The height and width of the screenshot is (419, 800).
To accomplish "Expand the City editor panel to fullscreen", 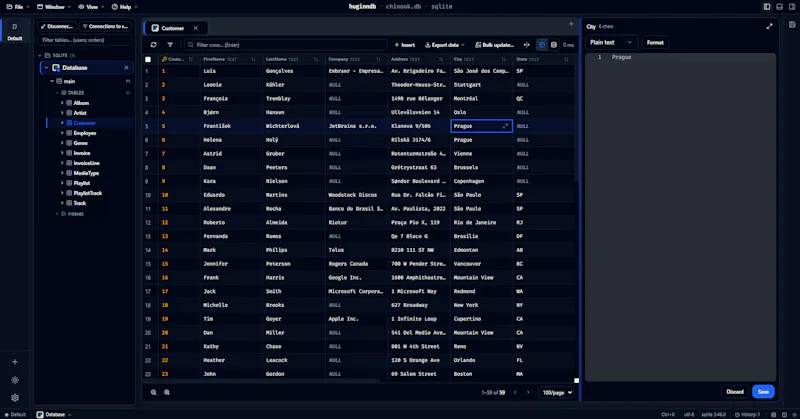I will tap(769, 27).
